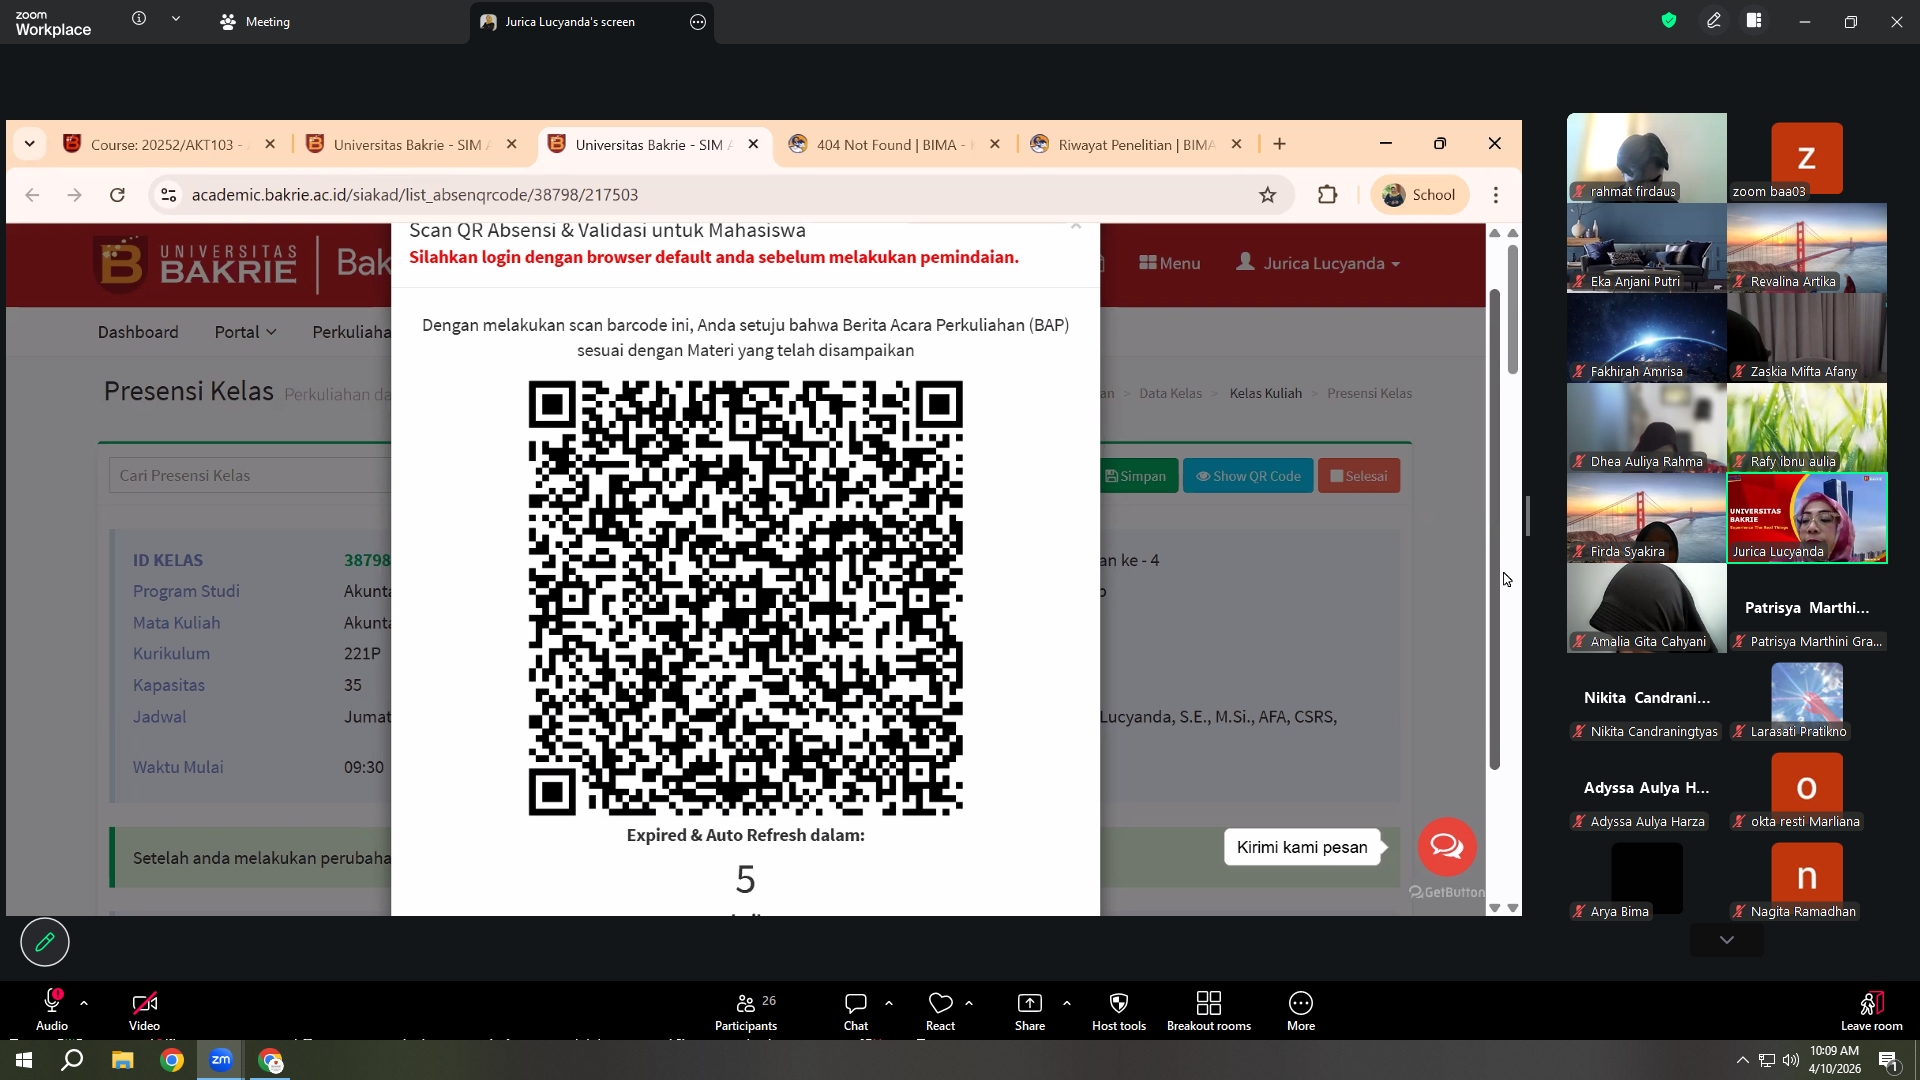
Task: Open Chrome three-dot menu
Action: coord(1496,195)
